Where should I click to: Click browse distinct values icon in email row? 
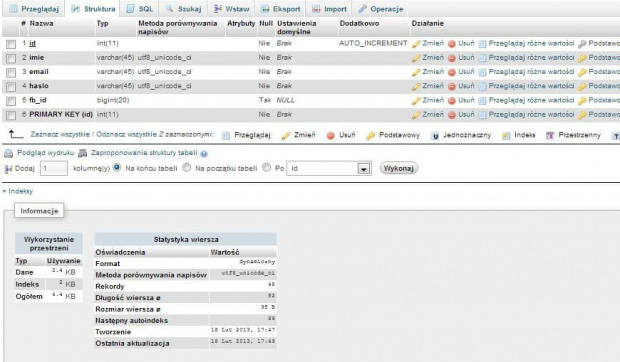482,72
